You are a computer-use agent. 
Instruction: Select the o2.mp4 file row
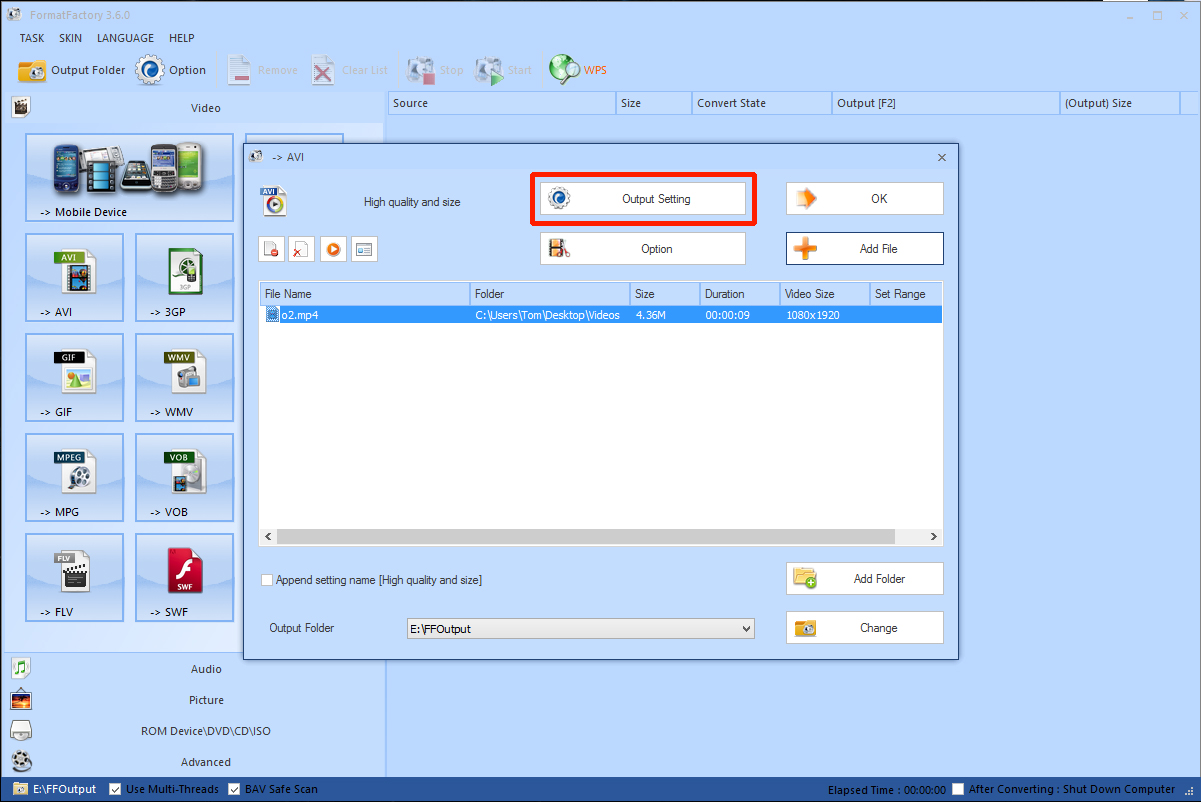(600, 315)
